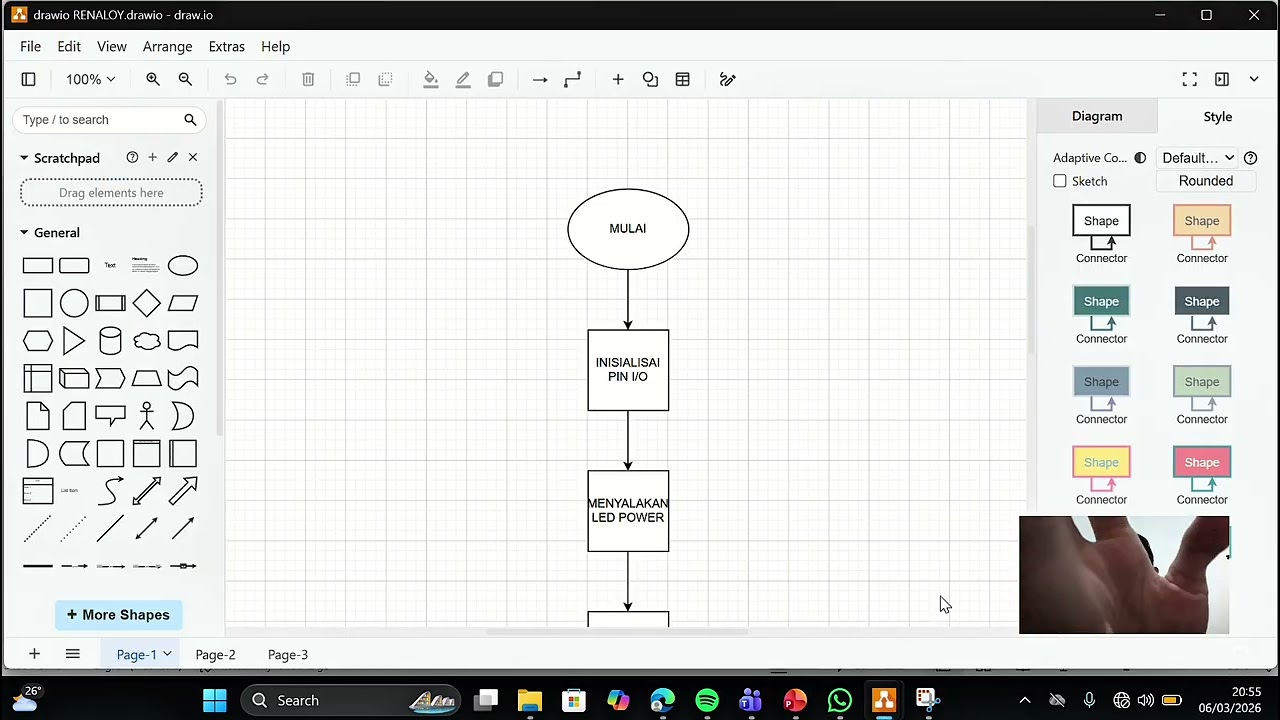This screenshot has height=720, width=1280.
Task: Switch to the Diagram tab
Action: (1097, 116)
